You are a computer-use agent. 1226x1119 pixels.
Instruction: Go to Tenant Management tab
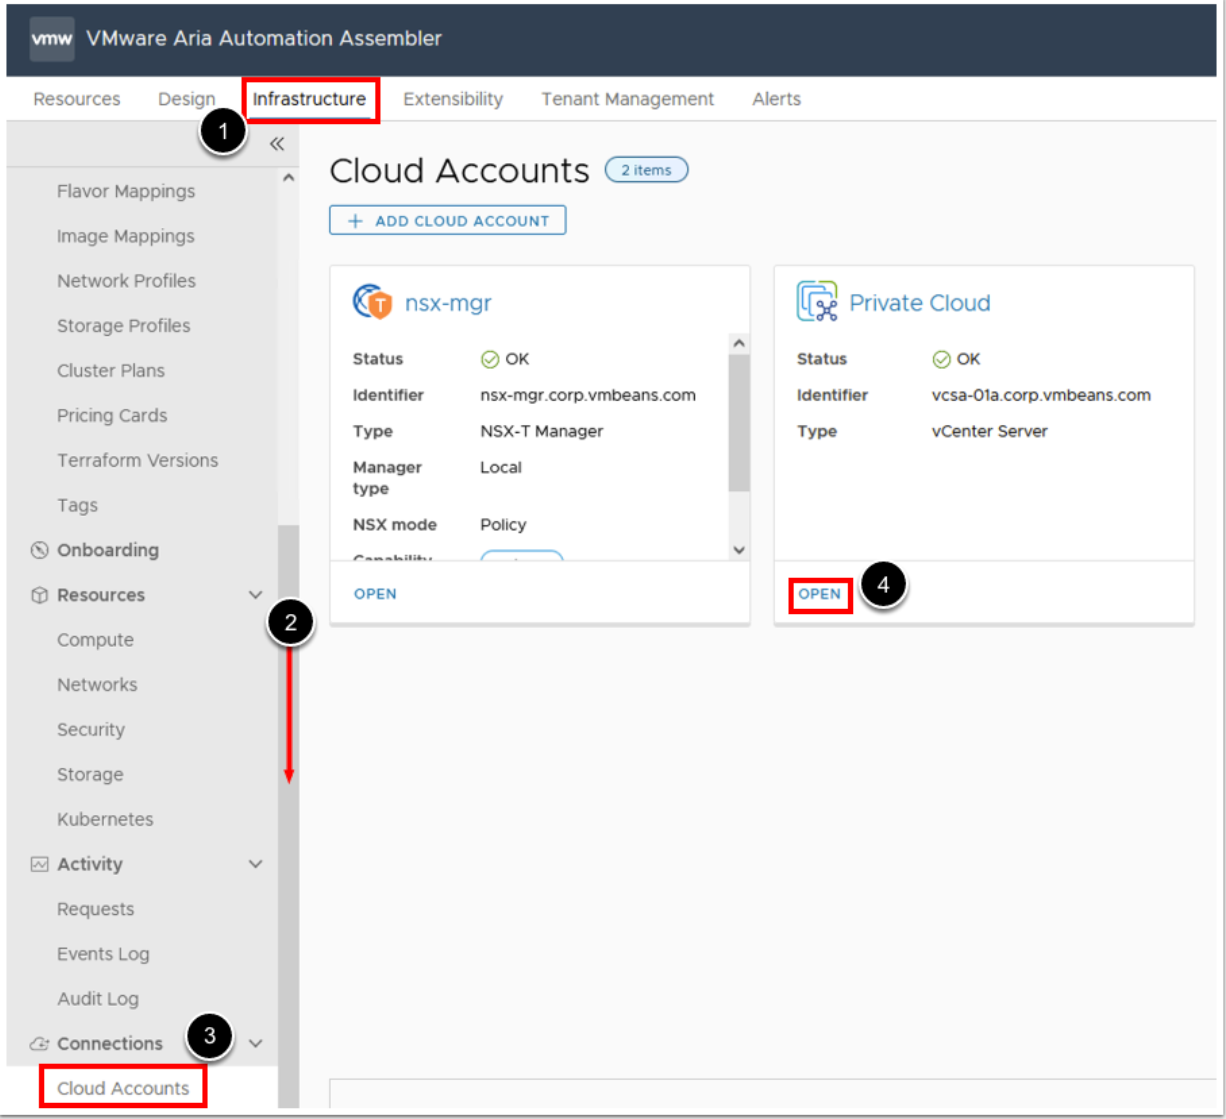[x=628, y=99]
